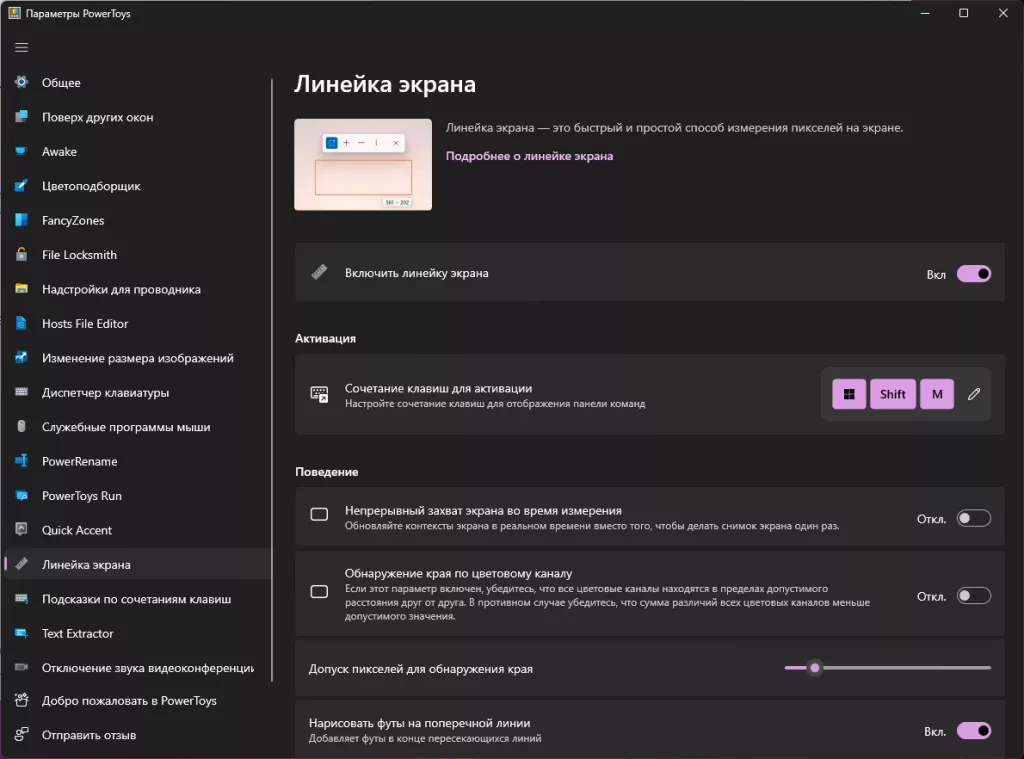
Task: Open Диспетчер клавиатуры settings
Action: coord(137,393)
